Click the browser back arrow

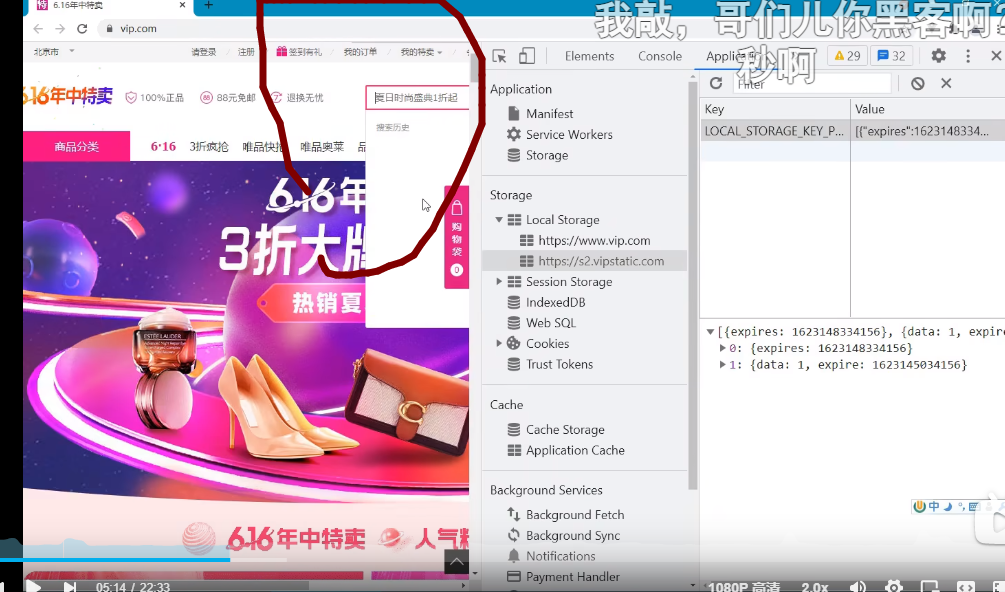coord(38,29)
